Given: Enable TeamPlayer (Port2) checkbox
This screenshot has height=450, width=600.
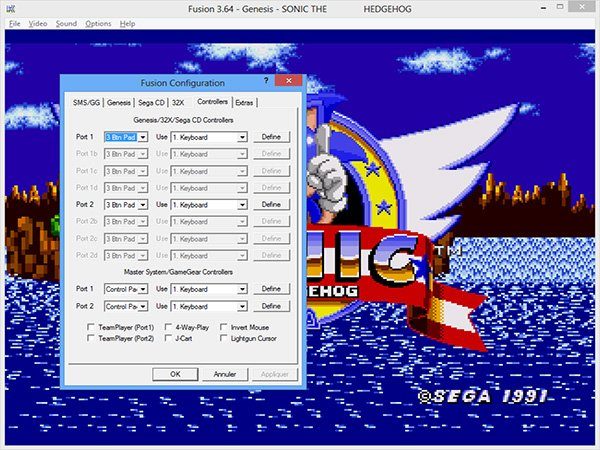Looking at the screenshot, I should coord(91,338).
